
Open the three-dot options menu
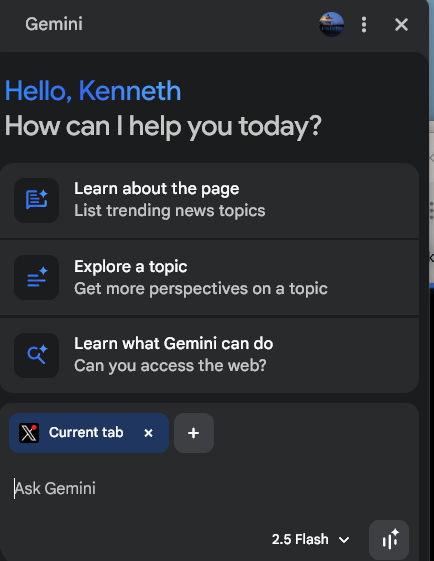(364, 25)
